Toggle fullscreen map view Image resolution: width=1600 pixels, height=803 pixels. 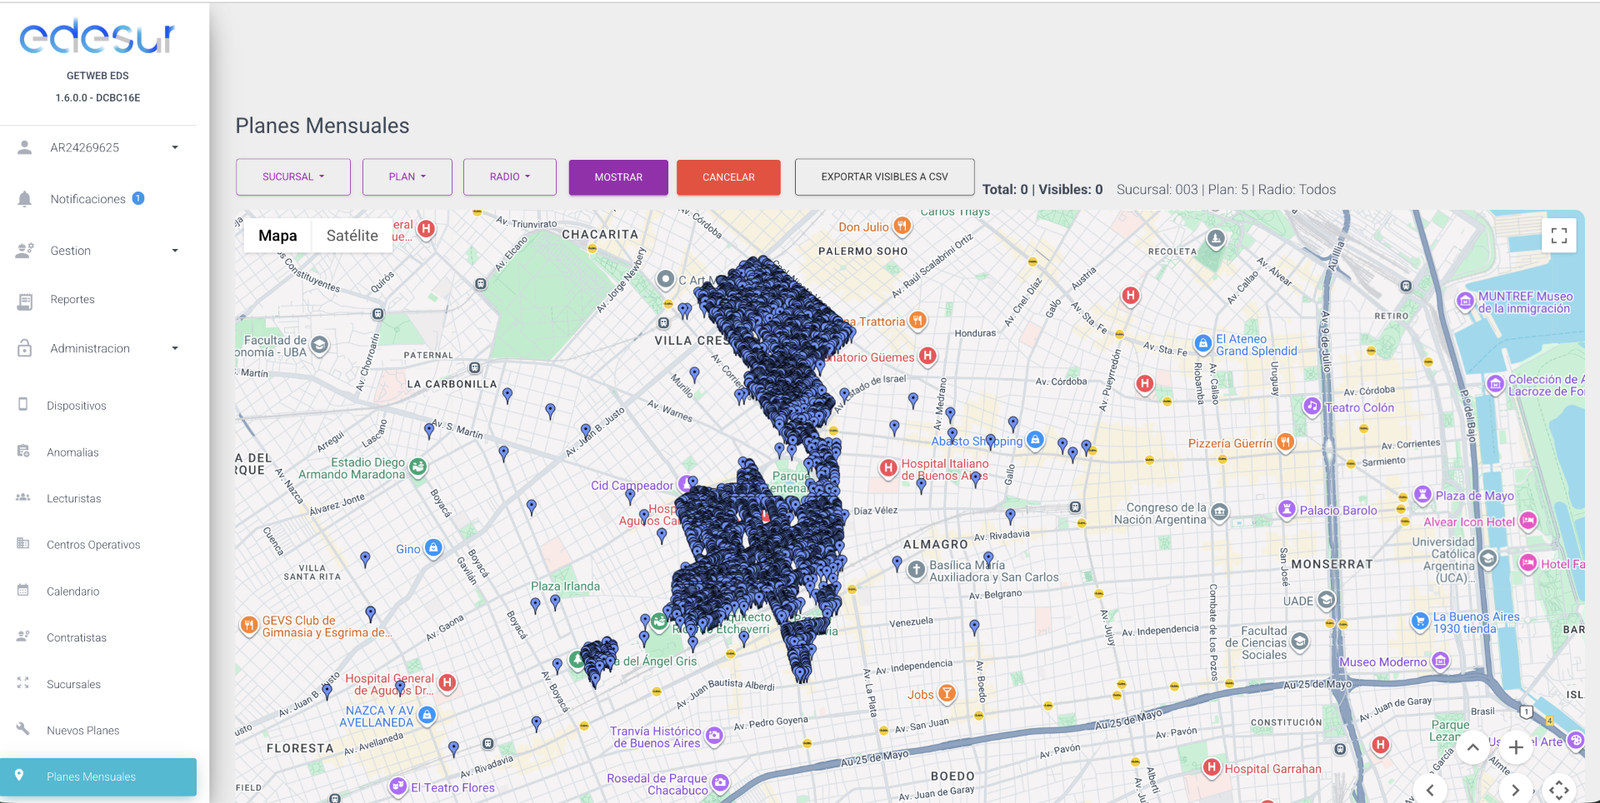point(1559,236)
